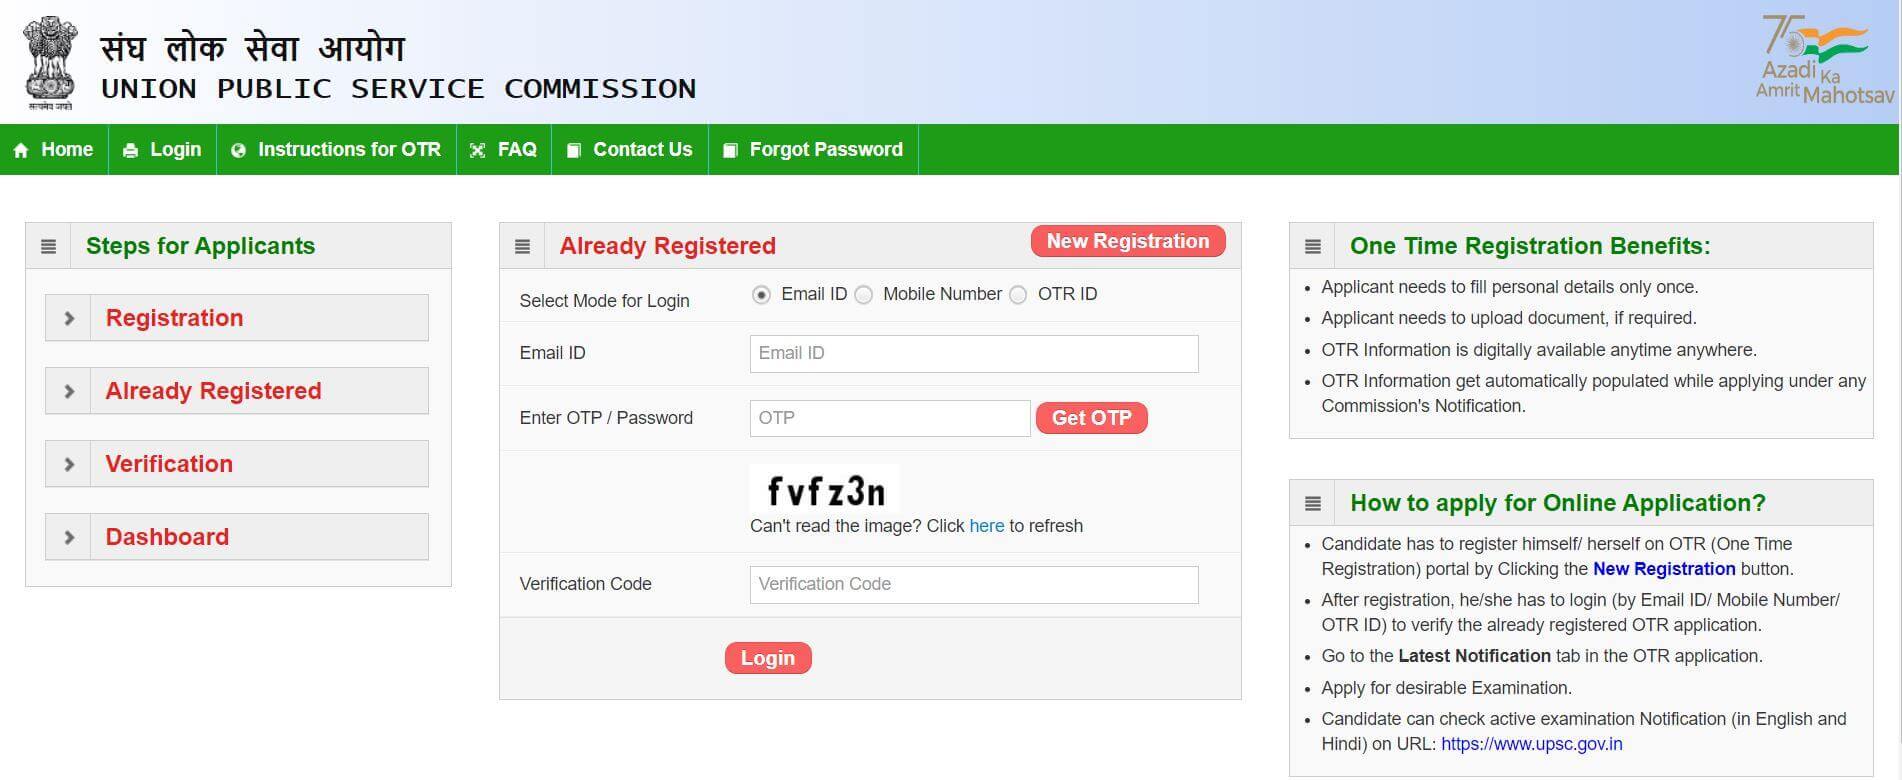This screenshot has height=780, width=1902.
Task: Click the FAQ icon in the green navbar
Action: pos(478,149)
